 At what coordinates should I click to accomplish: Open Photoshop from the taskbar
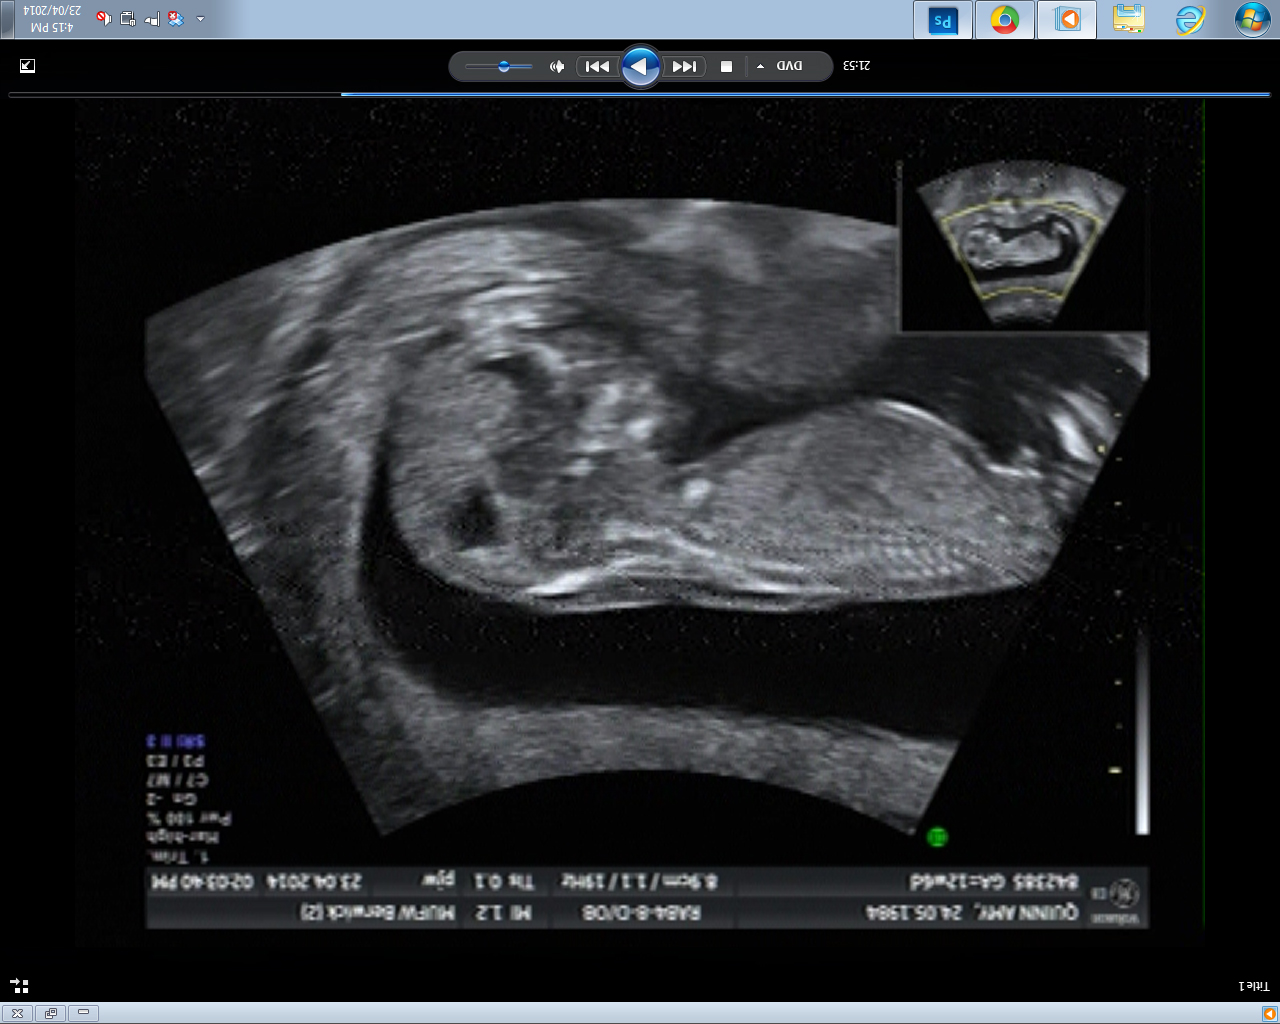click(x=942, y=20)
